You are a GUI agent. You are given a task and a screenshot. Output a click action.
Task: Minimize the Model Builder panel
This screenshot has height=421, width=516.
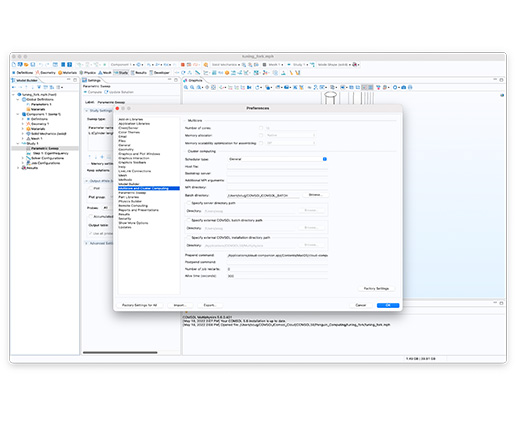[x=69, y=80]
